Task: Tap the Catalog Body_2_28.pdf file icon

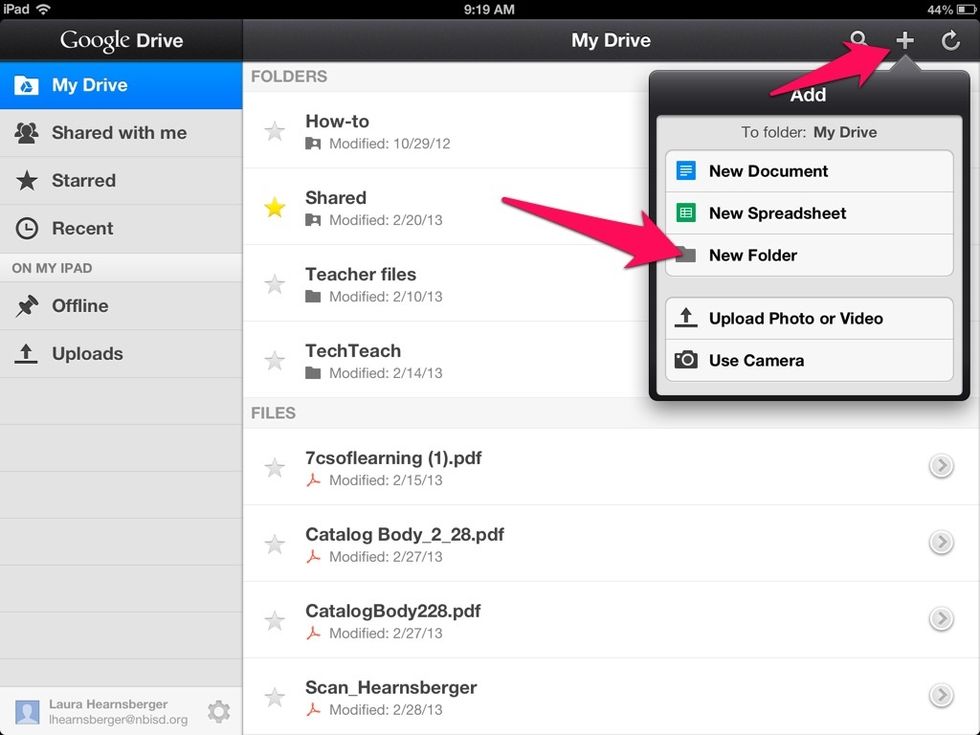Action: [313, 556]
